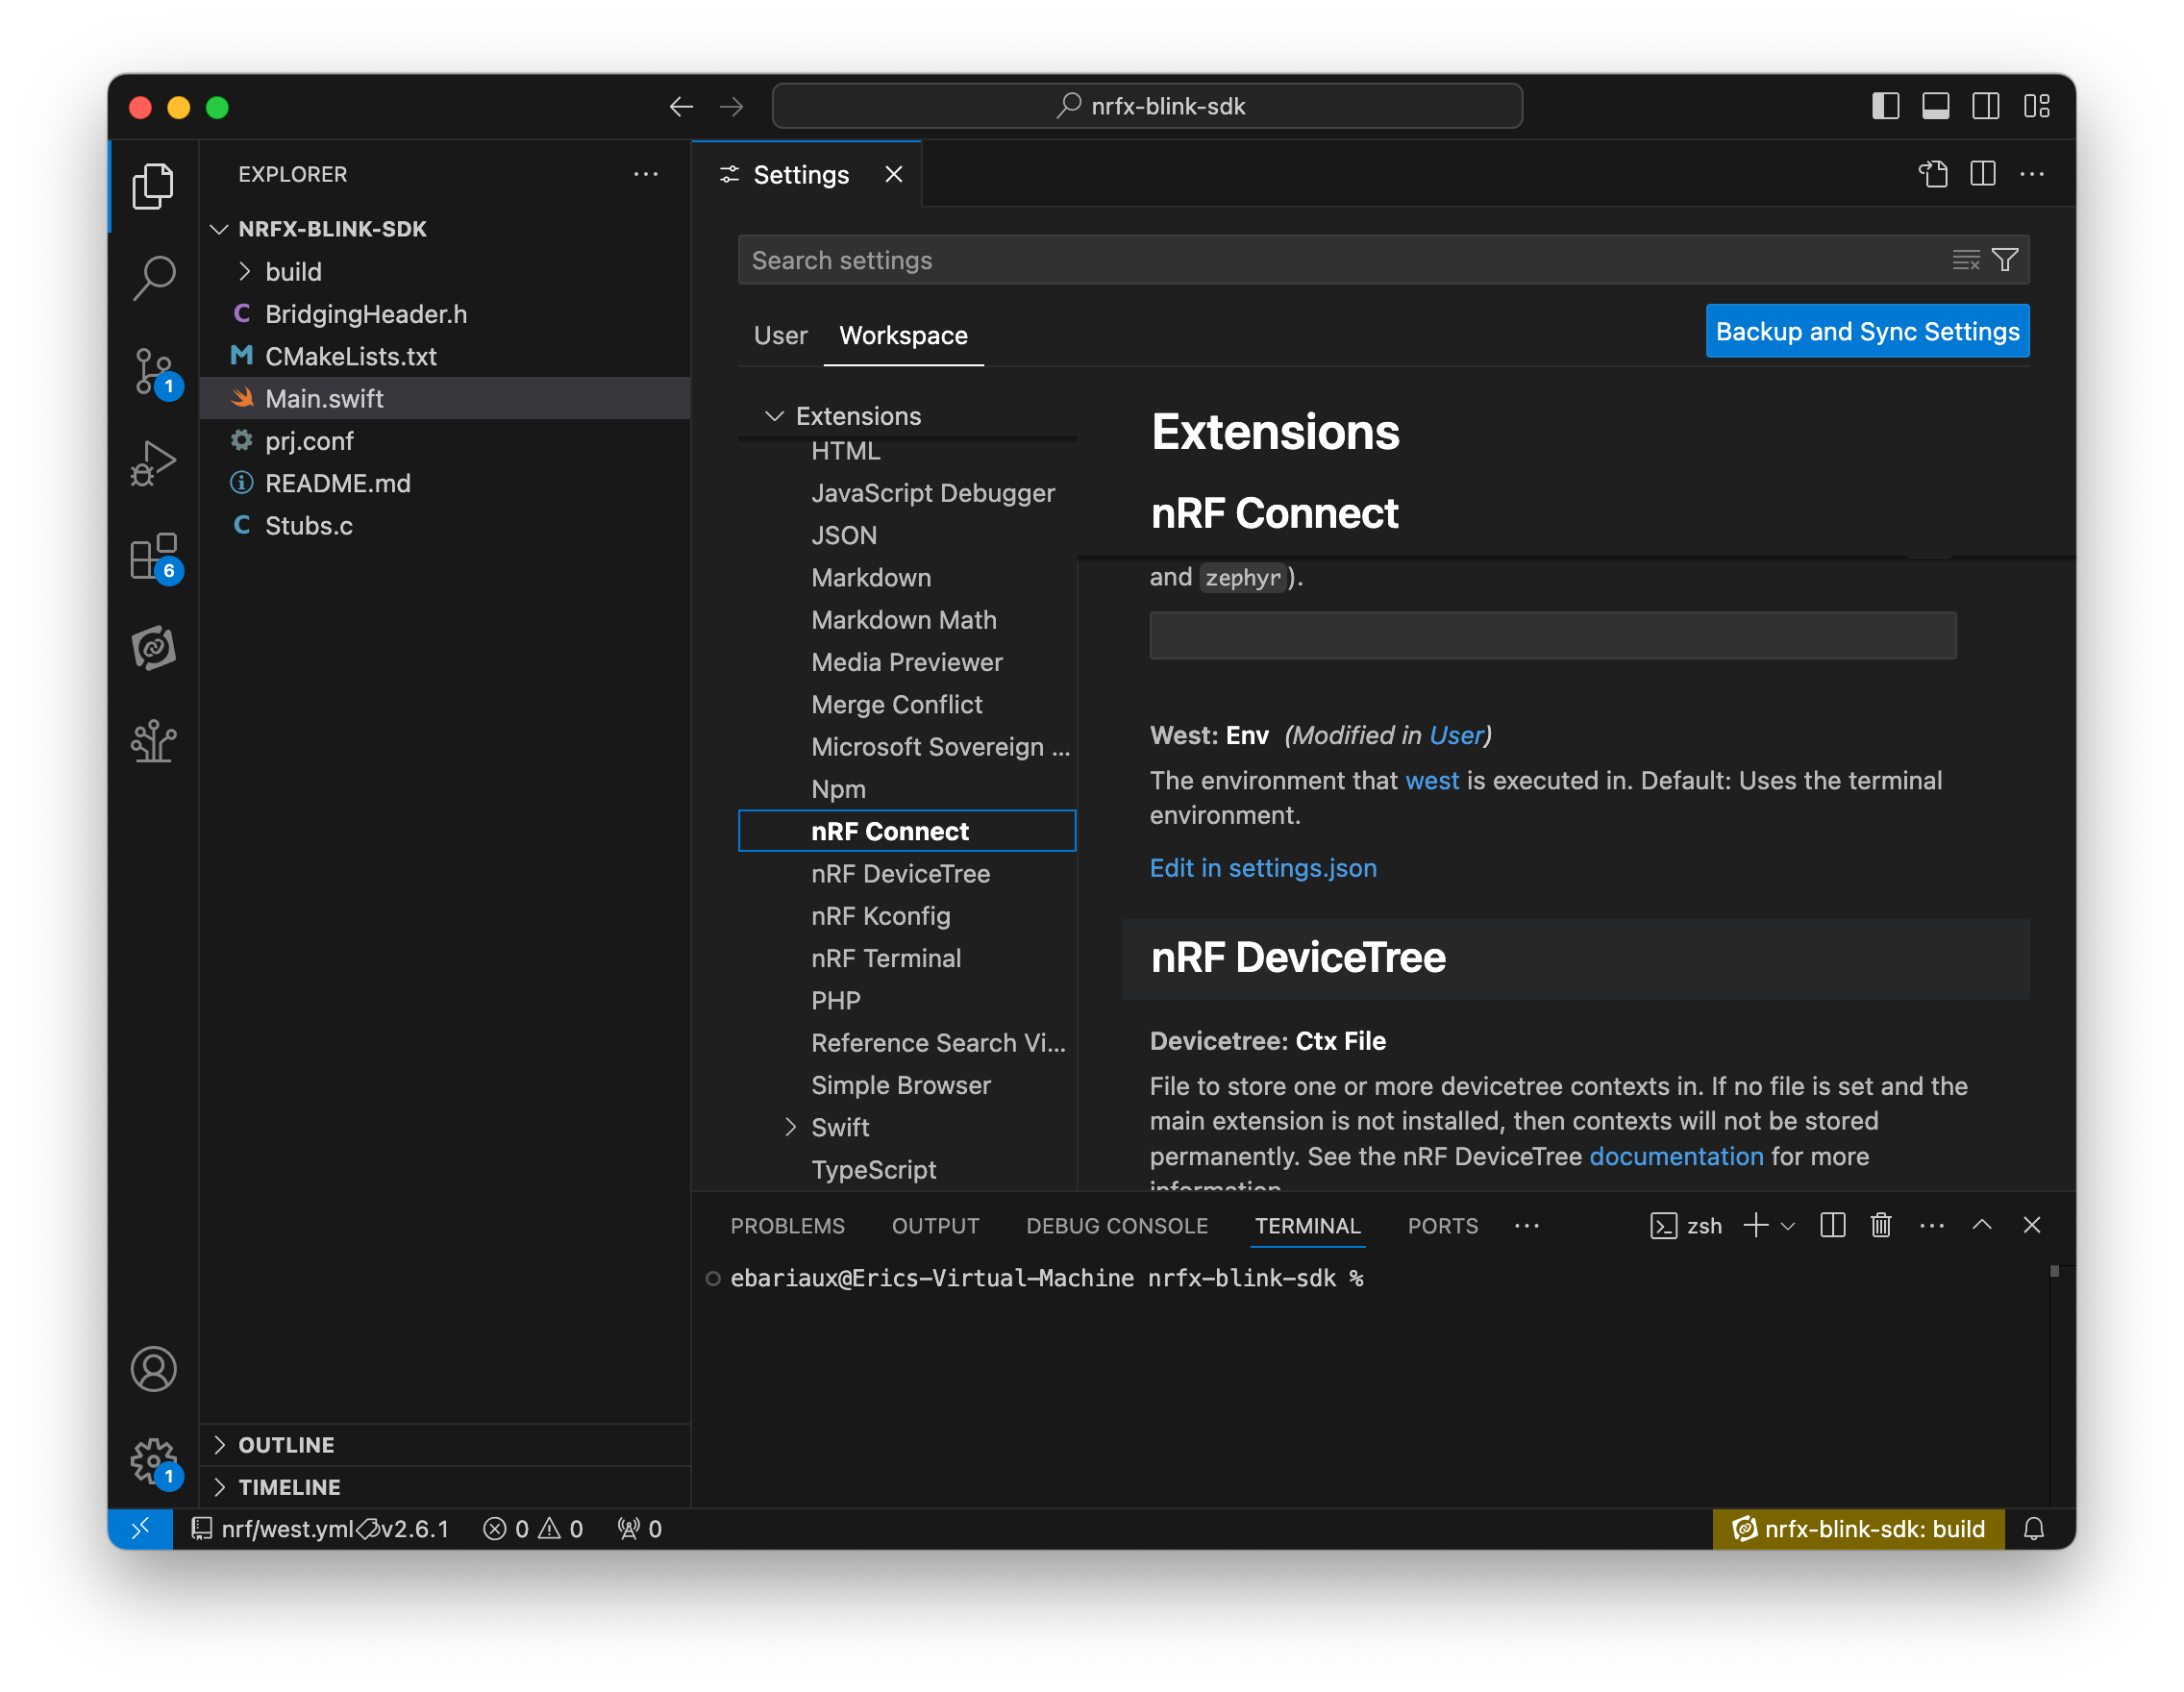Open Run and Debug view
2184x1692 pixels.
[153, 463]
